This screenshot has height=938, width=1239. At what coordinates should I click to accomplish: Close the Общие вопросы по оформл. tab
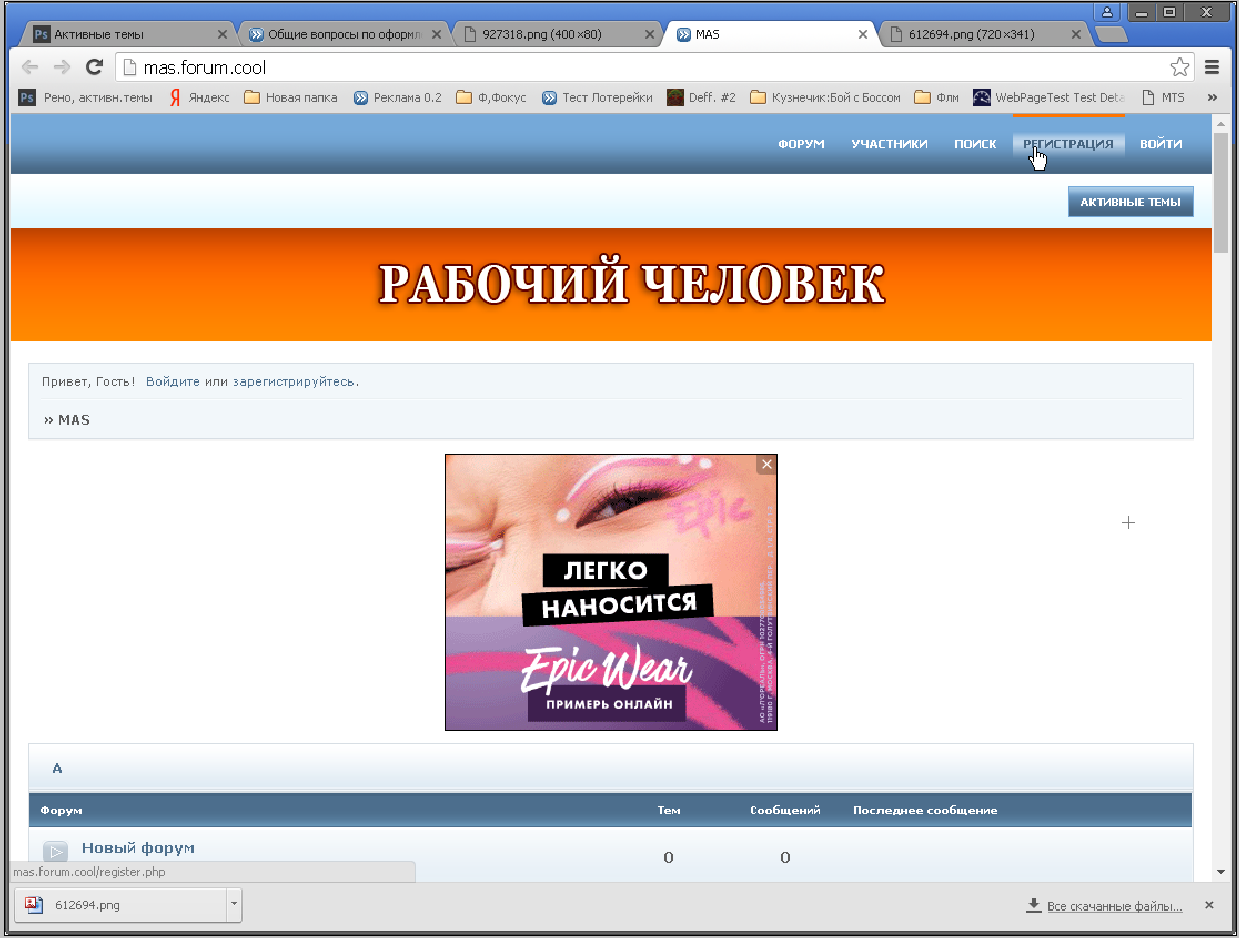click(435, 34)
